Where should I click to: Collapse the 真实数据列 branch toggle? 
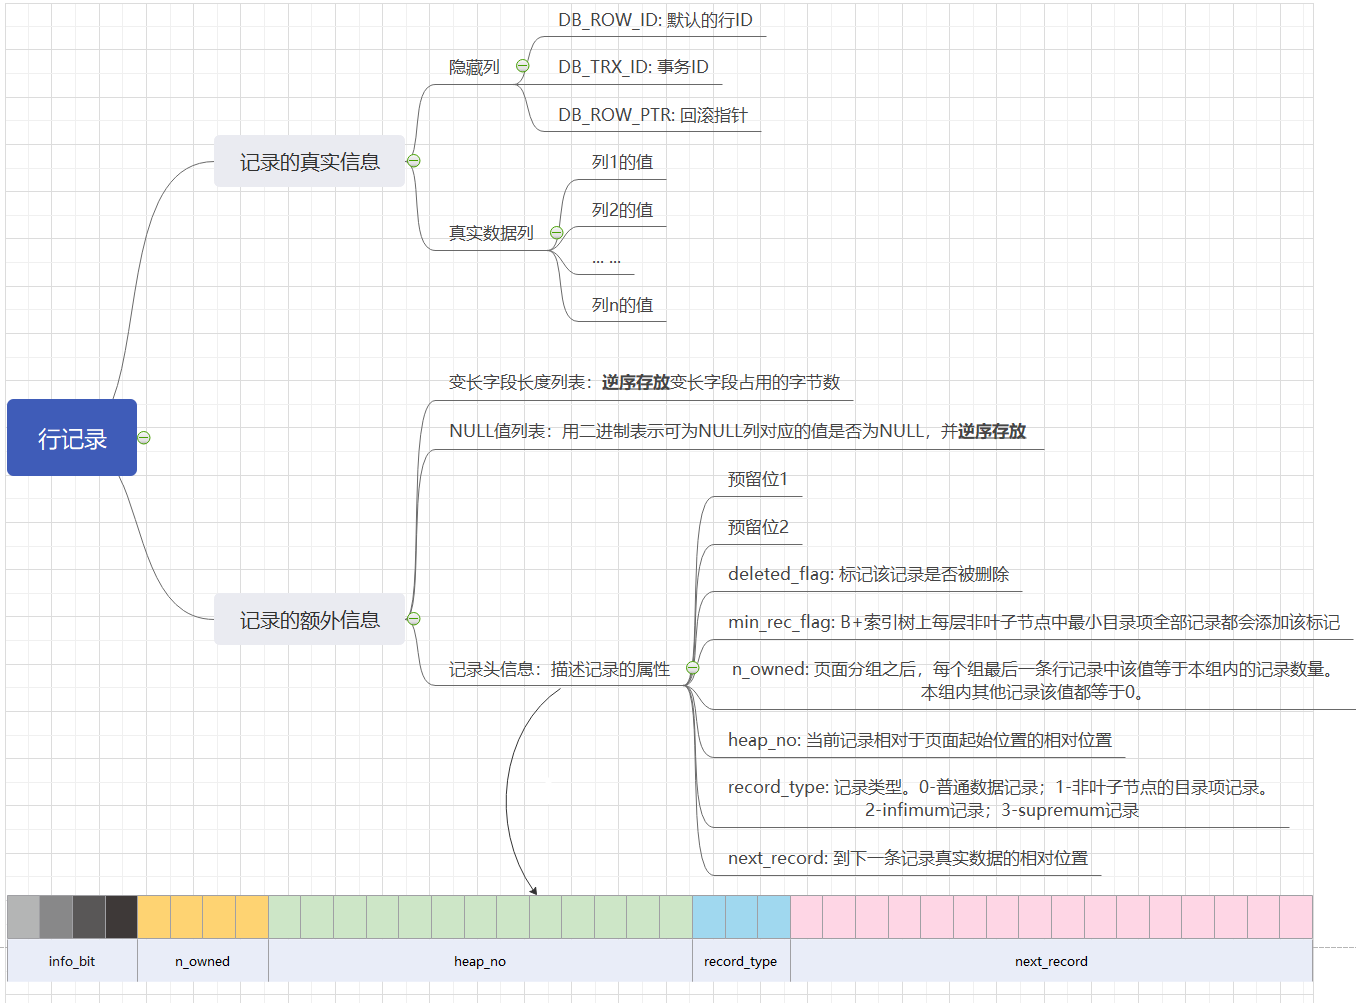pyautogui.click(x=557, y=233)
